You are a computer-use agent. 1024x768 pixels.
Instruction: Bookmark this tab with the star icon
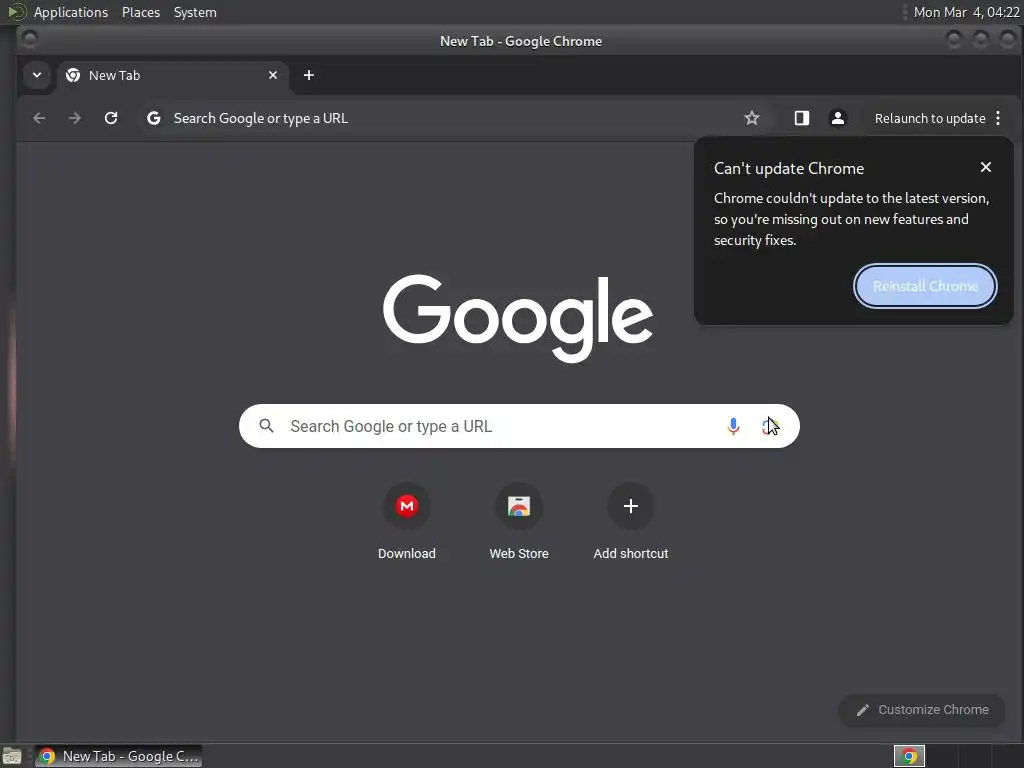coord(752,118)
